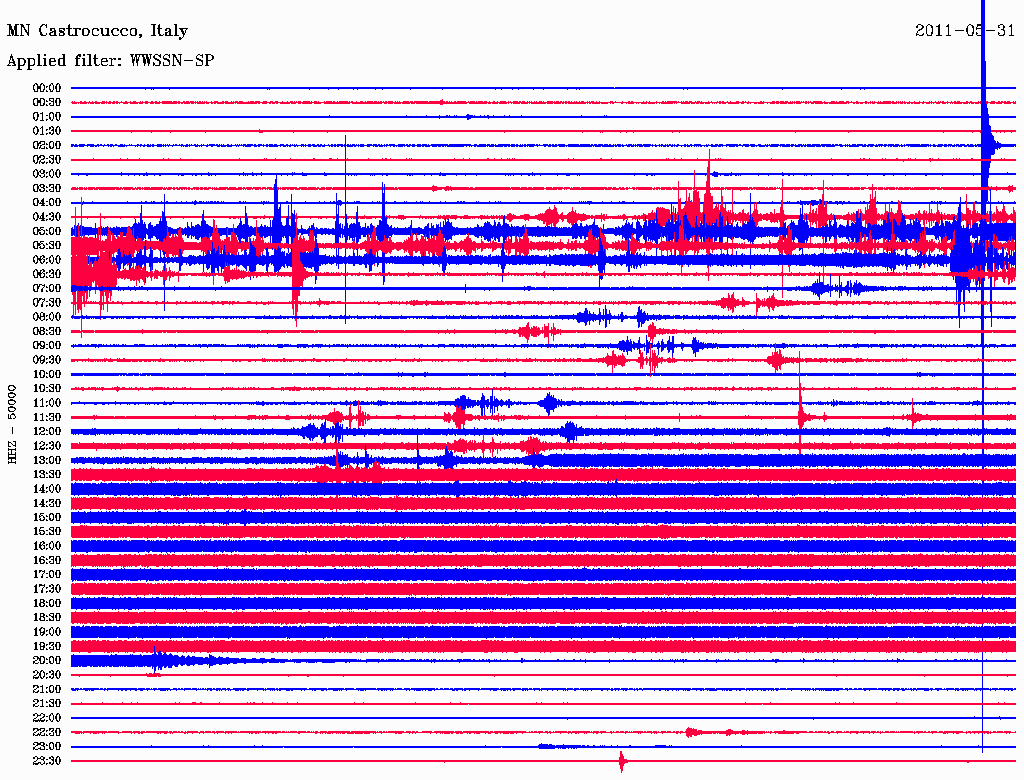This screenshot has height=780, width=1024.
Task: Click the 13:30 time label
Action: 47,475
